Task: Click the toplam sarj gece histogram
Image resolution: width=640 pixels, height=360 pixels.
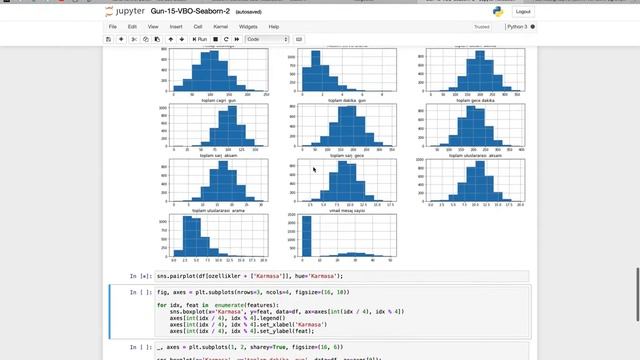Action: 347,180
